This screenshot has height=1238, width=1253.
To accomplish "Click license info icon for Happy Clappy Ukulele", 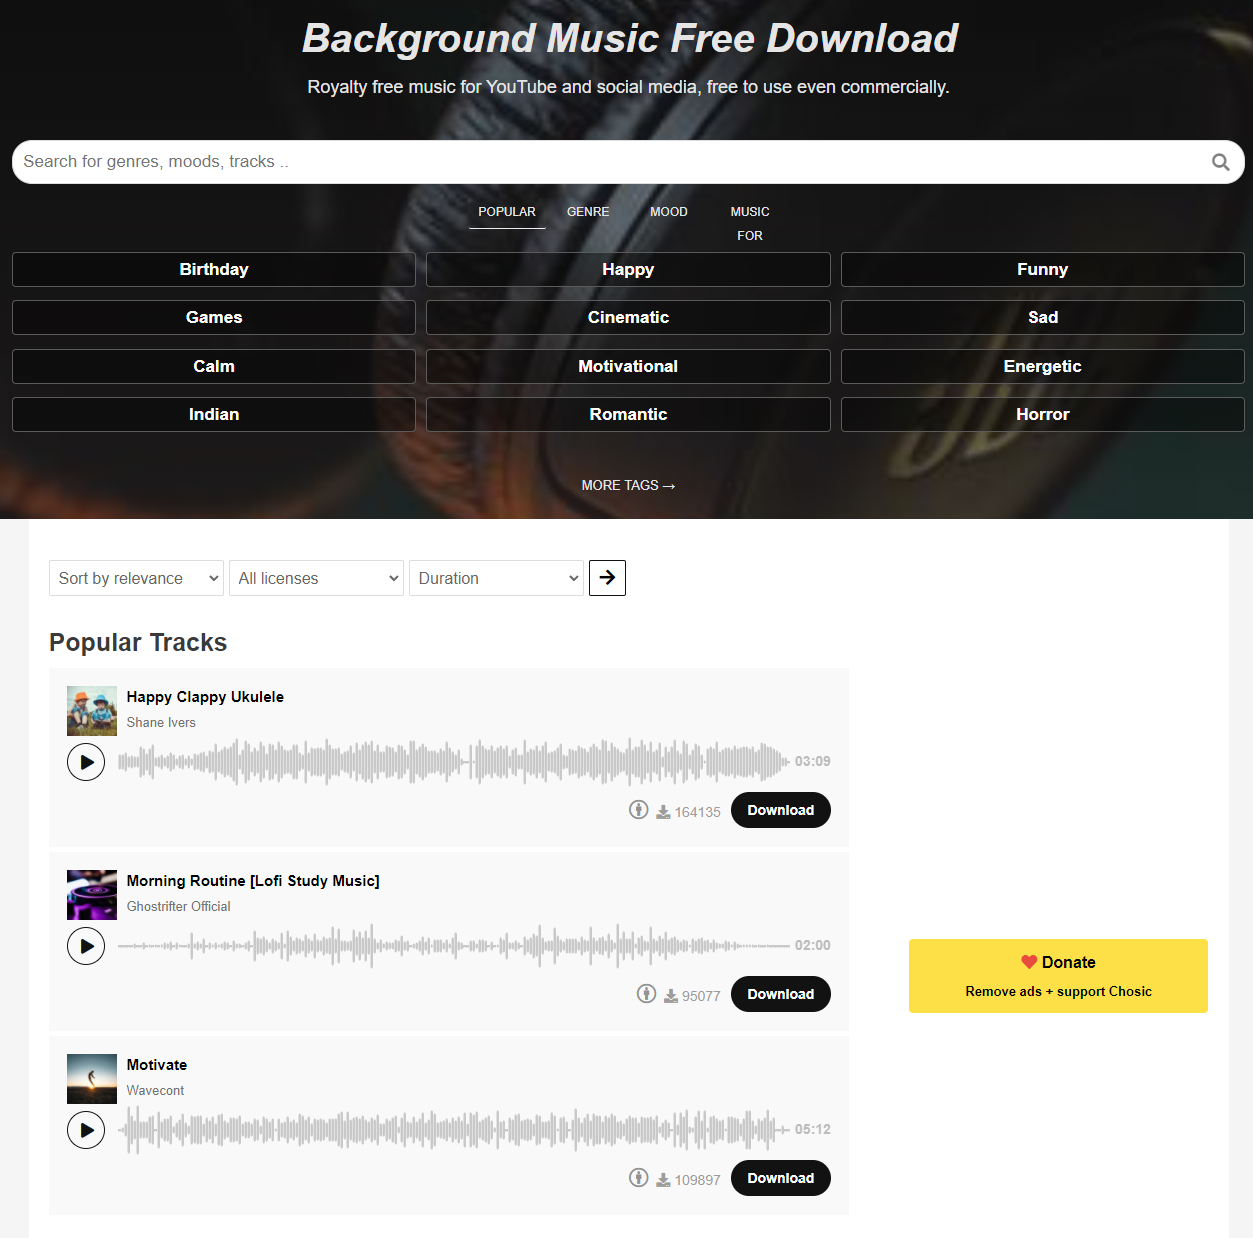I will pyautogui.click(x=638, y=810).
